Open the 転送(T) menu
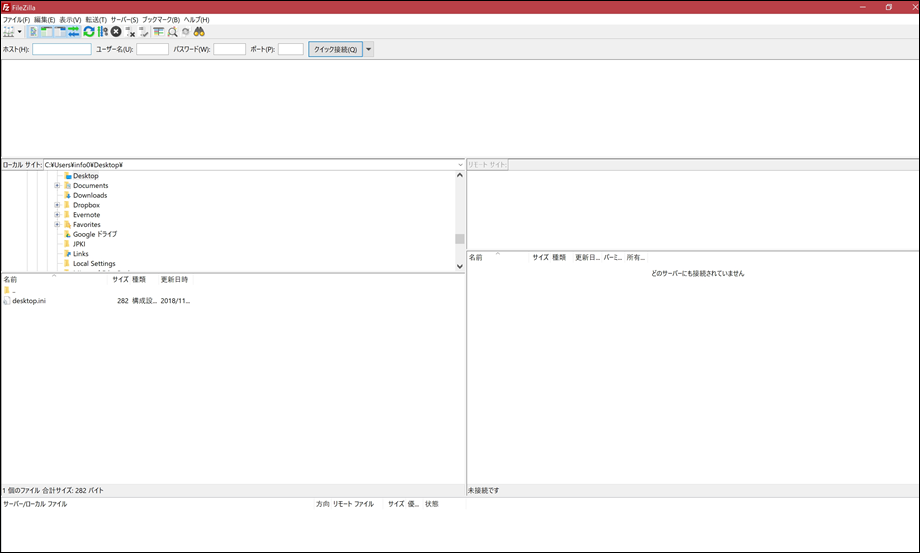 [96, 20]
